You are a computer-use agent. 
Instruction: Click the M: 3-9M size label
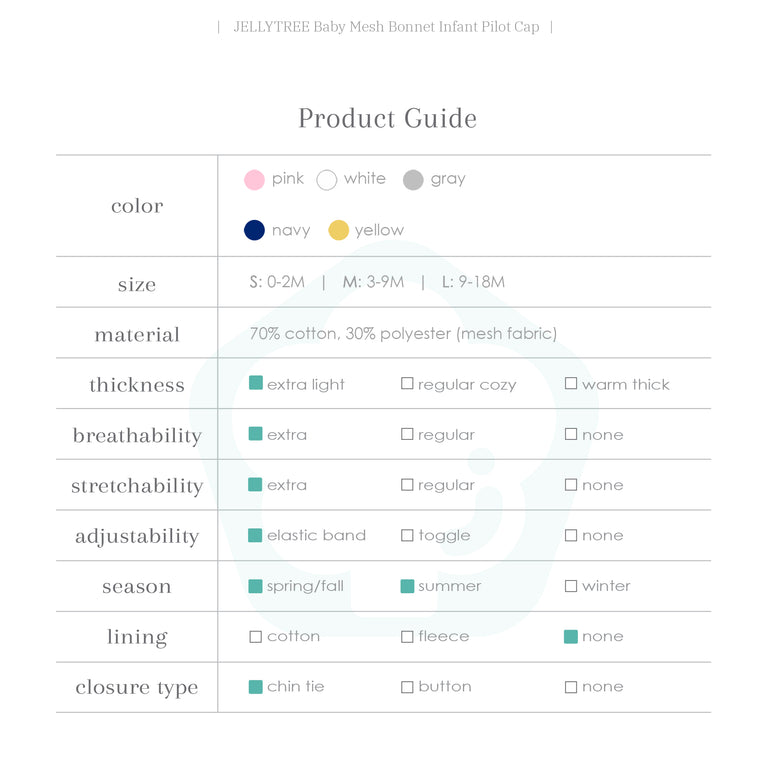click(x=373, y=282)
